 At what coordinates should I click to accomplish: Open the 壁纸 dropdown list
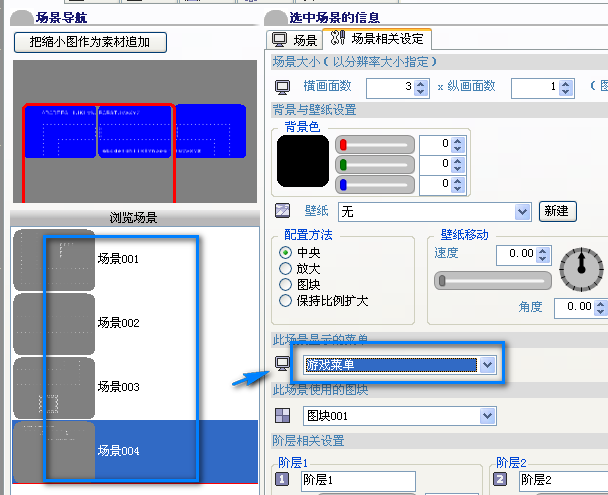[x=522, y=212]
